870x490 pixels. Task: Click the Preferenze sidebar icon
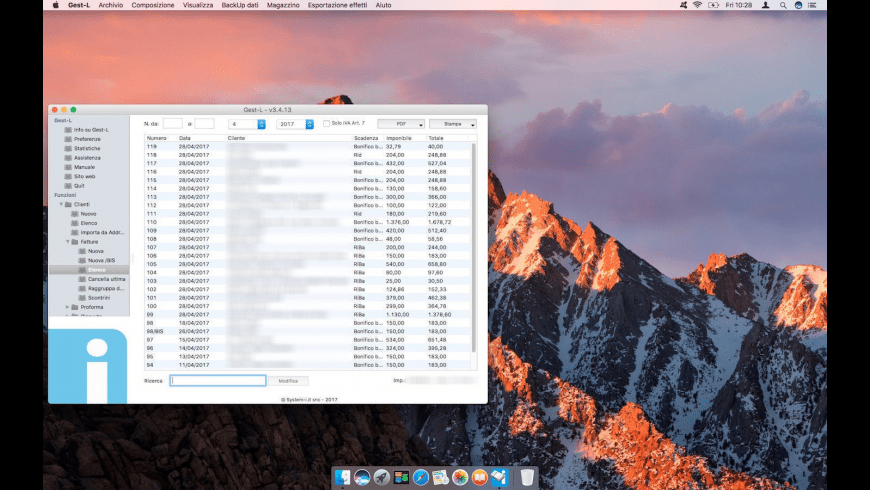coord(68,139)
